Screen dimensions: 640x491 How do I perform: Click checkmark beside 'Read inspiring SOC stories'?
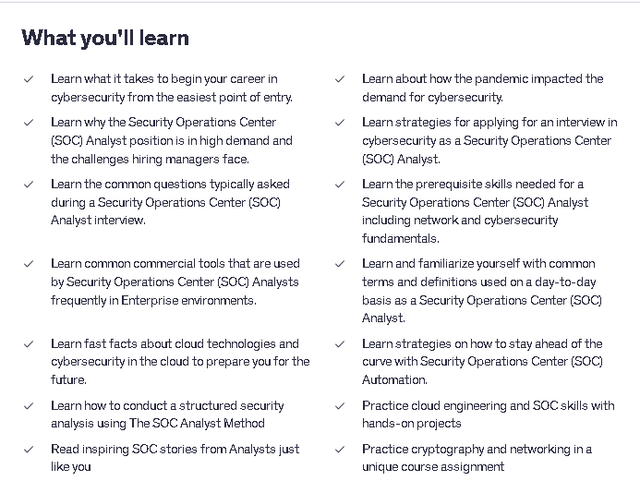[x=29, y=449]
